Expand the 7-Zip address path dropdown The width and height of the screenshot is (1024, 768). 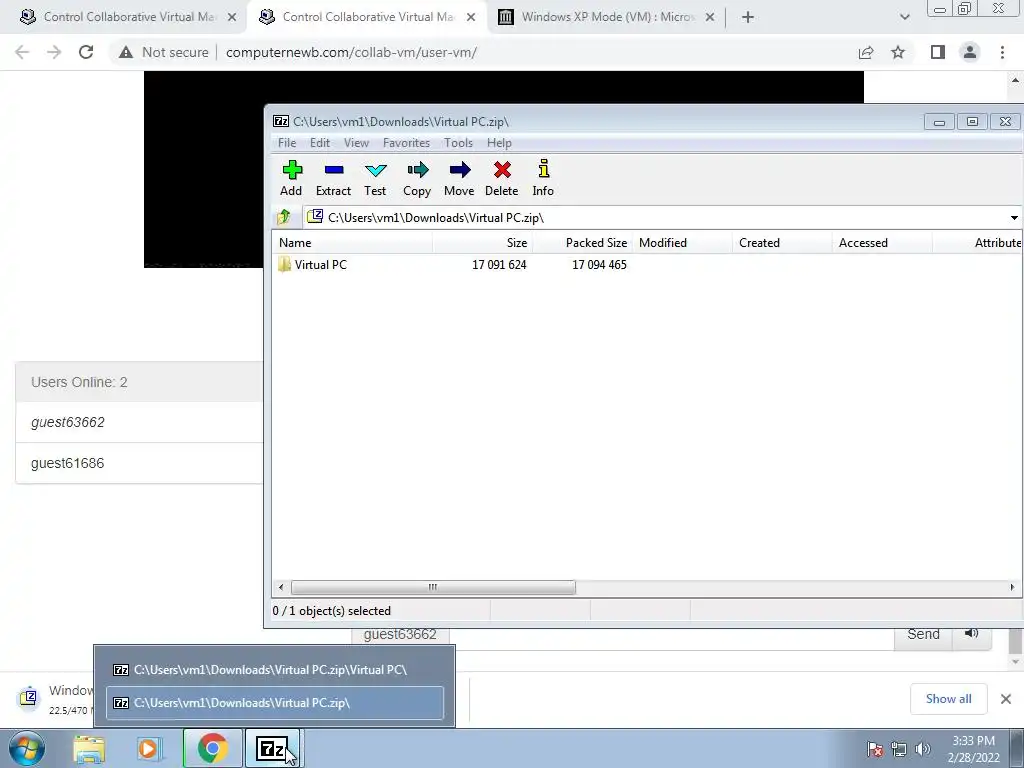coord(1014,217)
